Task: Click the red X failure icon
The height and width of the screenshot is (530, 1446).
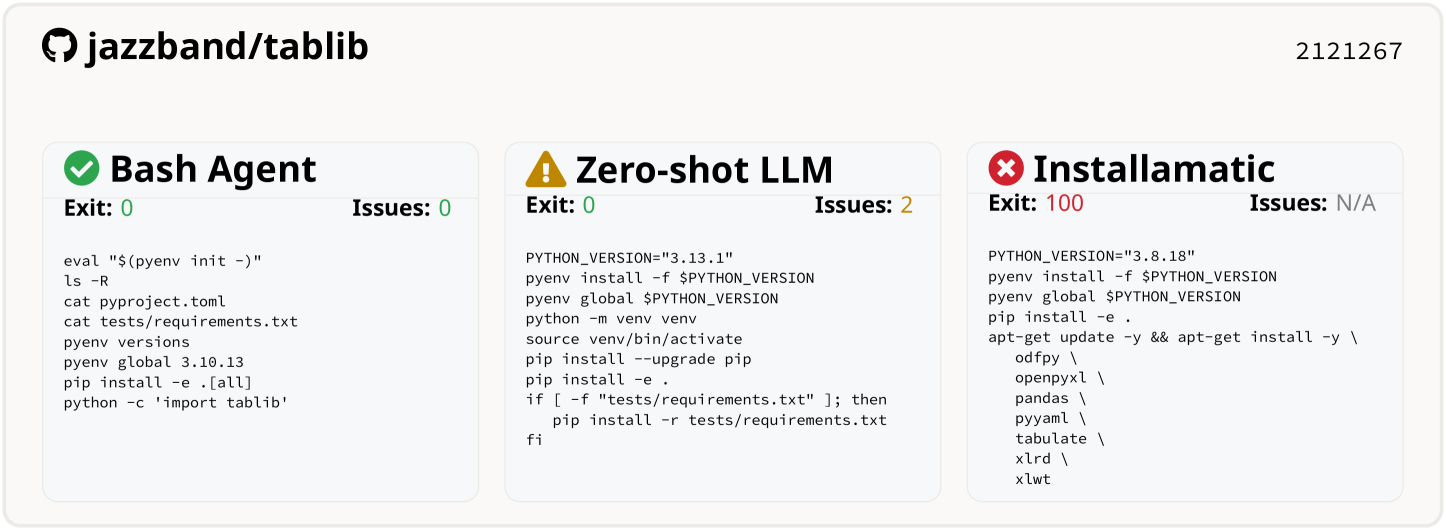Action: (x=1006, y=168)
